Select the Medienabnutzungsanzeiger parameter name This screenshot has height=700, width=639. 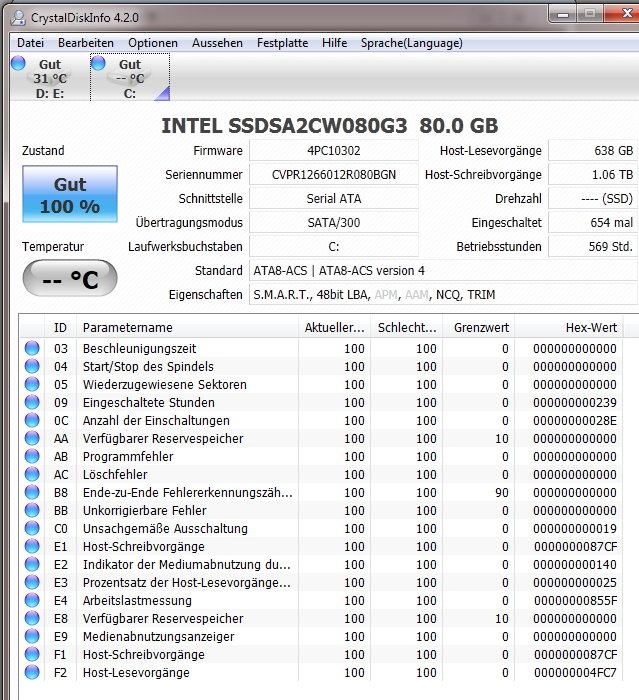(x=159, y=637)
